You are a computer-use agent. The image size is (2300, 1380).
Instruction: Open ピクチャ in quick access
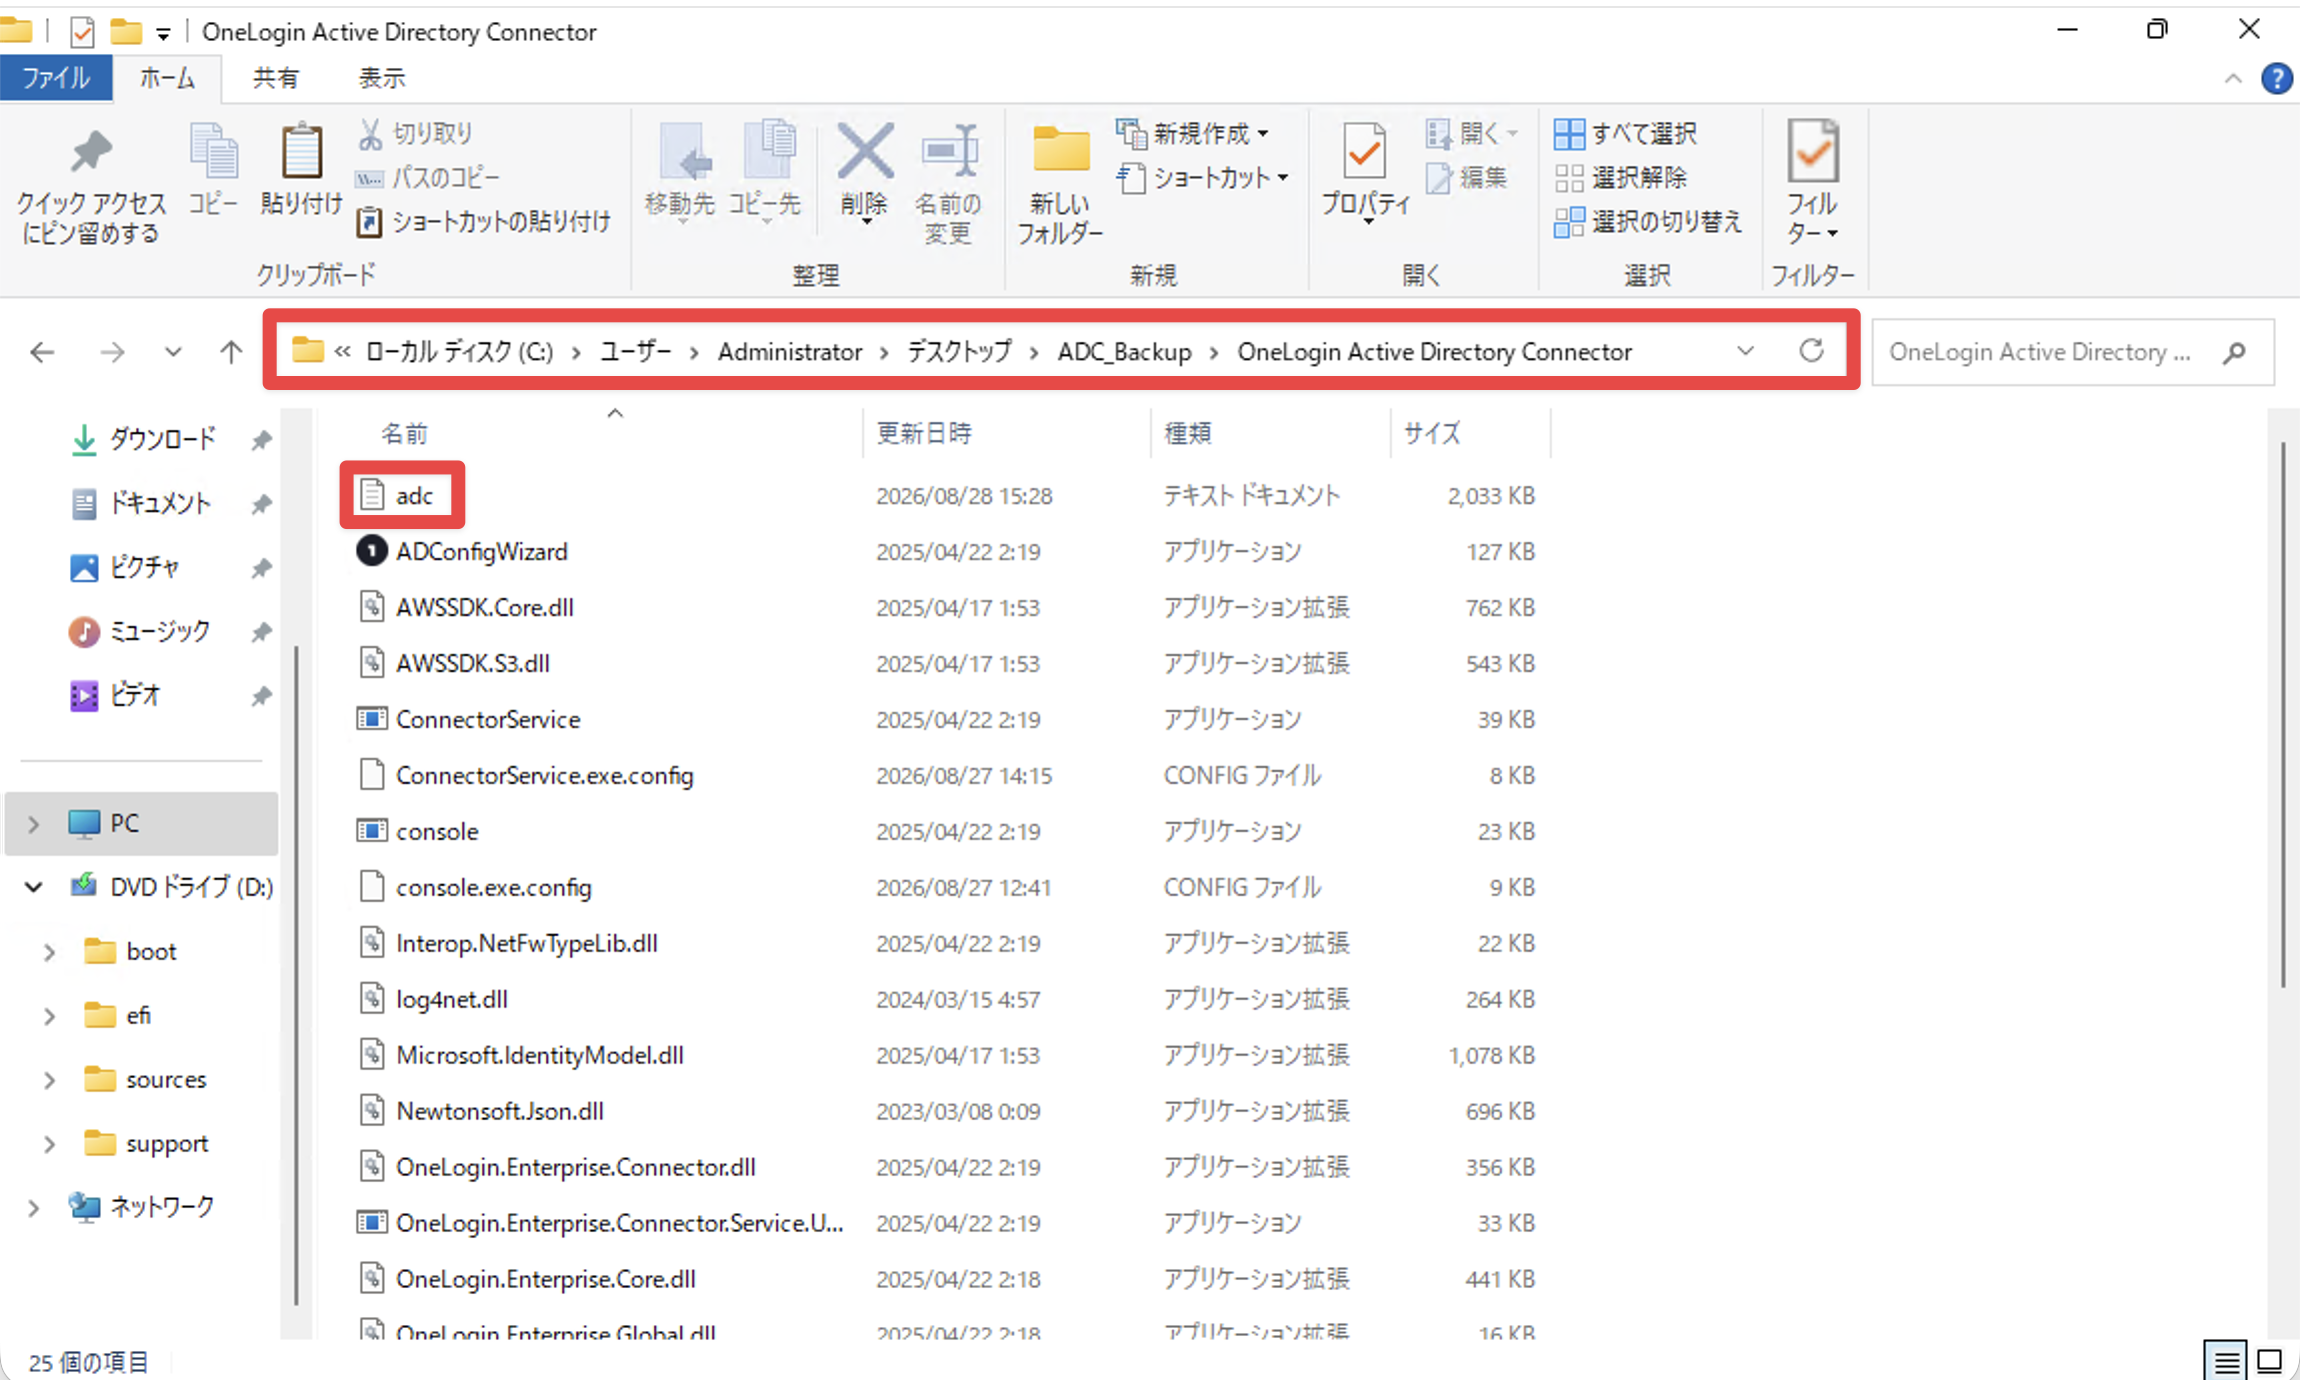pyautogui.click(x=144, y=567)
